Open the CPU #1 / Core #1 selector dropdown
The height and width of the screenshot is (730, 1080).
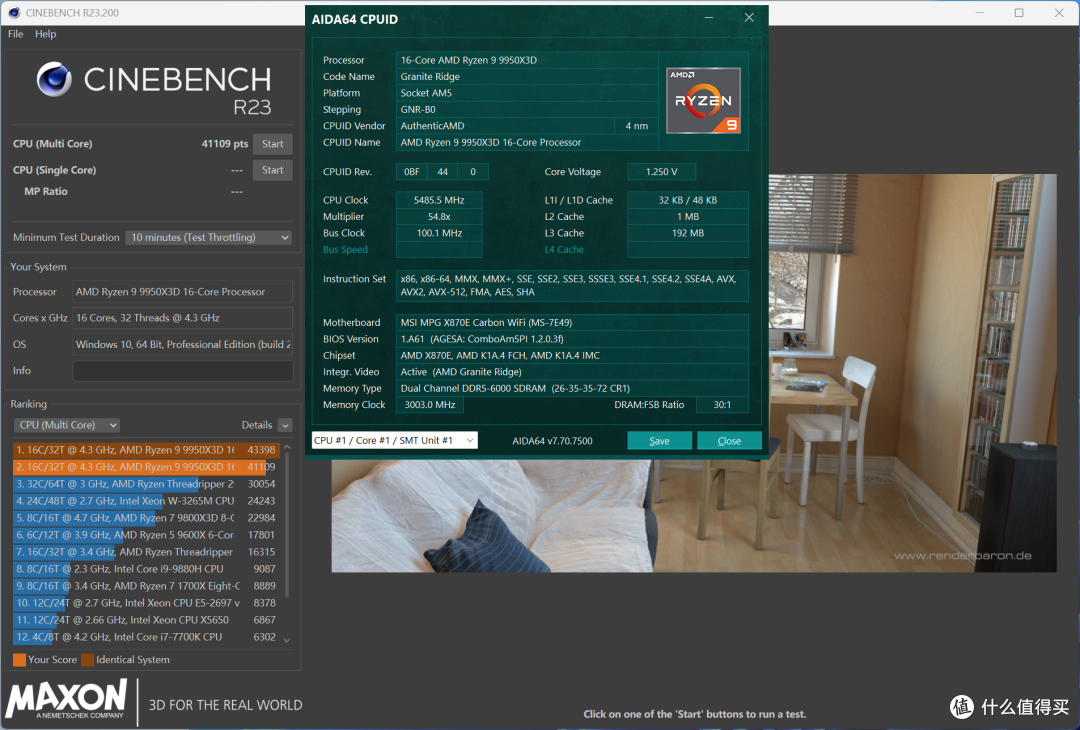click(395, 441)
